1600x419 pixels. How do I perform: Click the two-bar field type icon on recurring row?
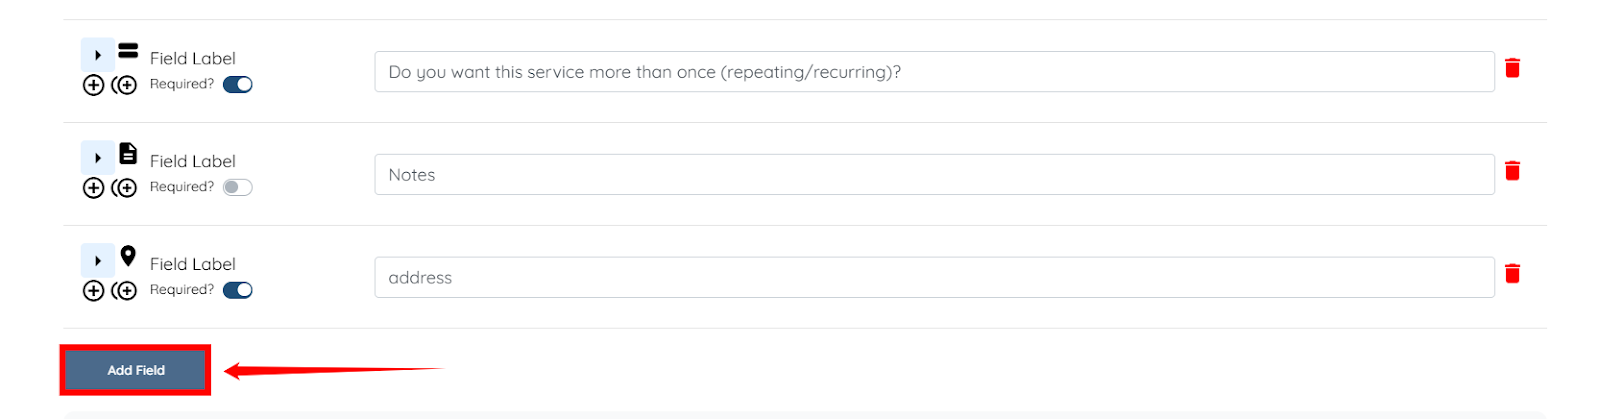pos(128,50)
